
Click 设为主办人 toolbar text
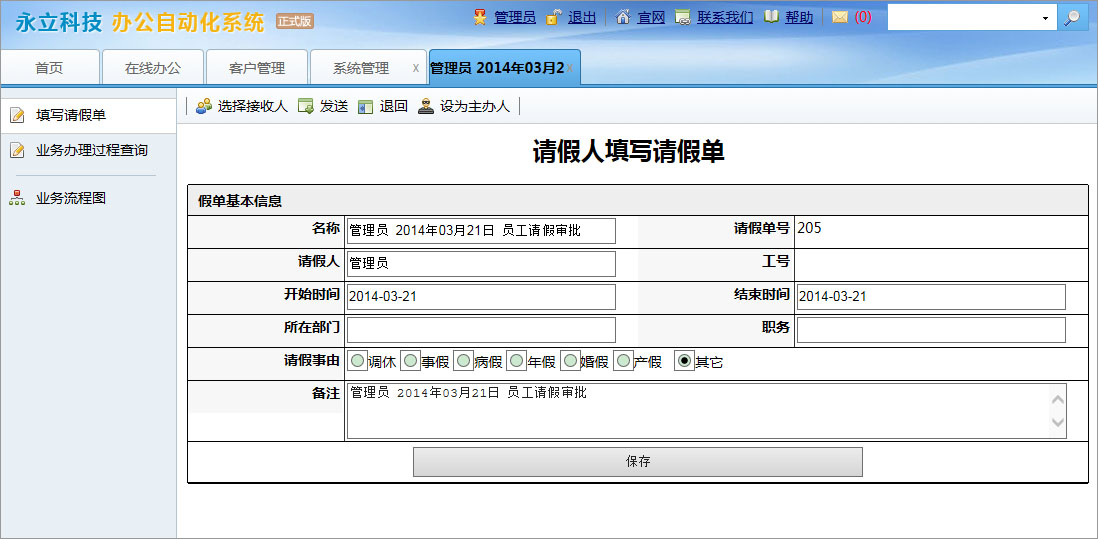[x=475, y=107]
